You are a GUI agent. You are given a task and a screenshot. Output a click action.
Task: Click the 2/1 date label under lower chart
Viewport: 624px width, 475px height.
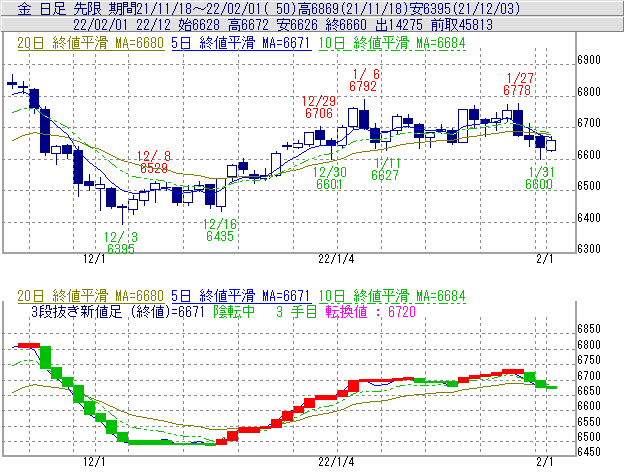tap(544, 461)
